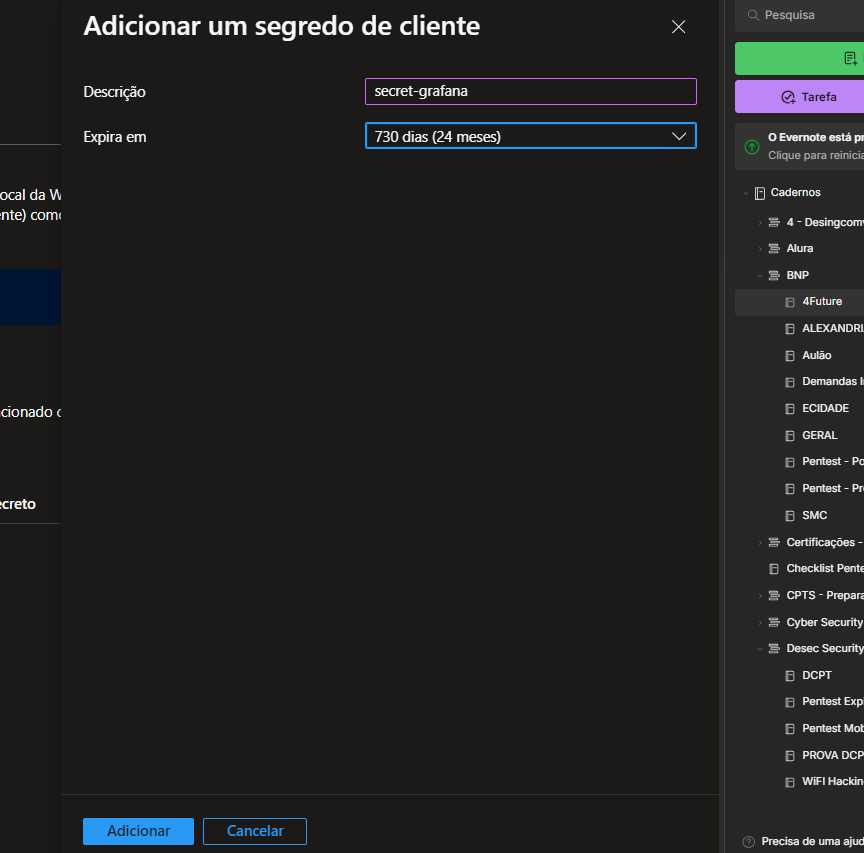Click the Alura stack icon
Image resolution: width=864 pixels, height=853 pixels.
pos(774,249)
